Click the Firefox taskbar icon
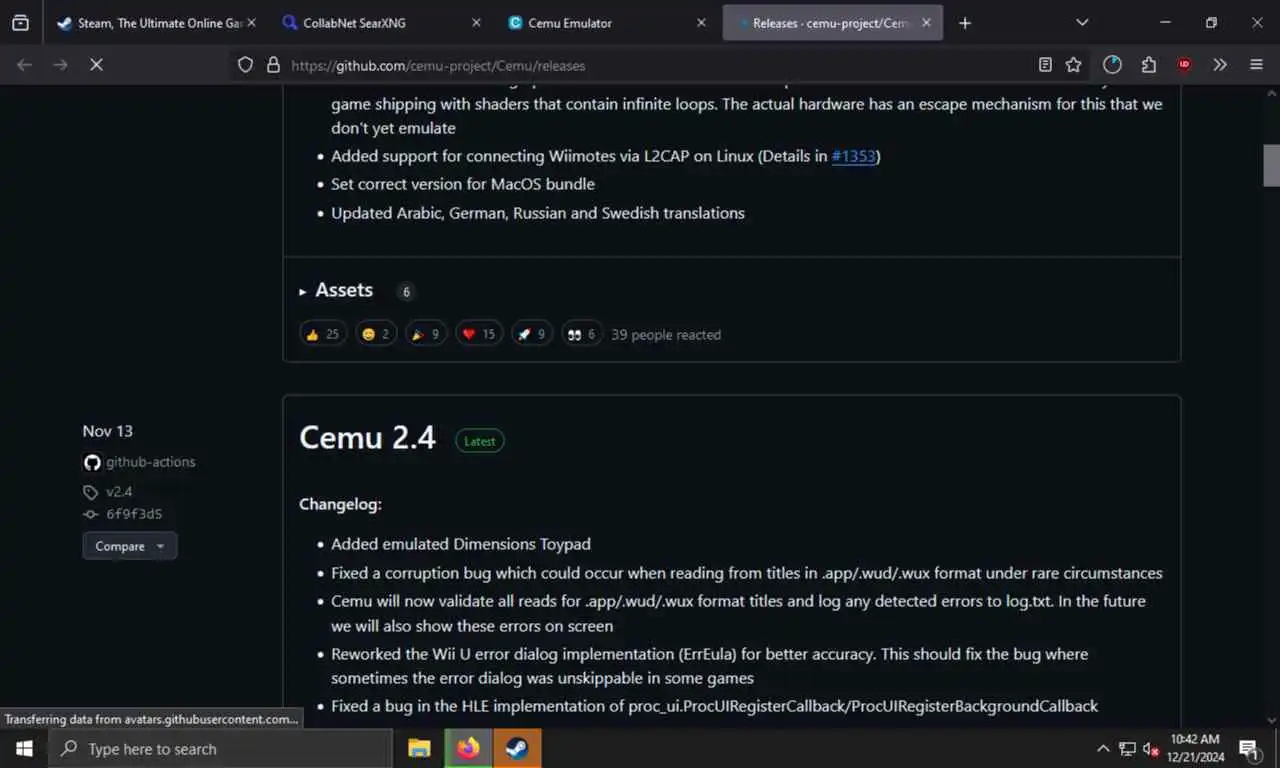 coord(468,748)
